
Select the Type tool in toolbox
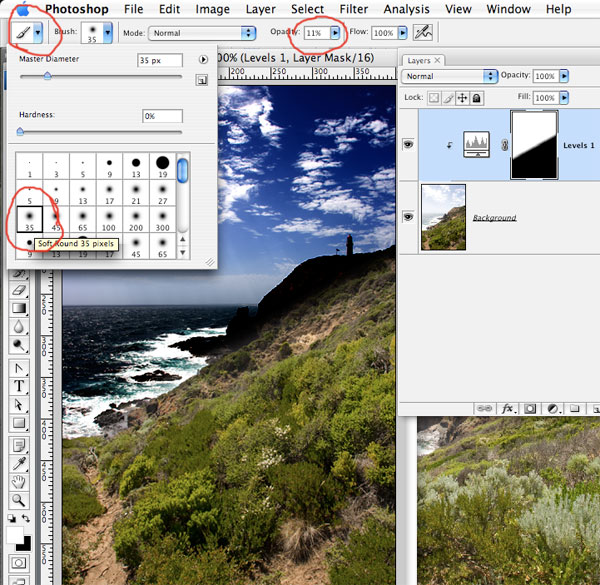pos(19,386)
